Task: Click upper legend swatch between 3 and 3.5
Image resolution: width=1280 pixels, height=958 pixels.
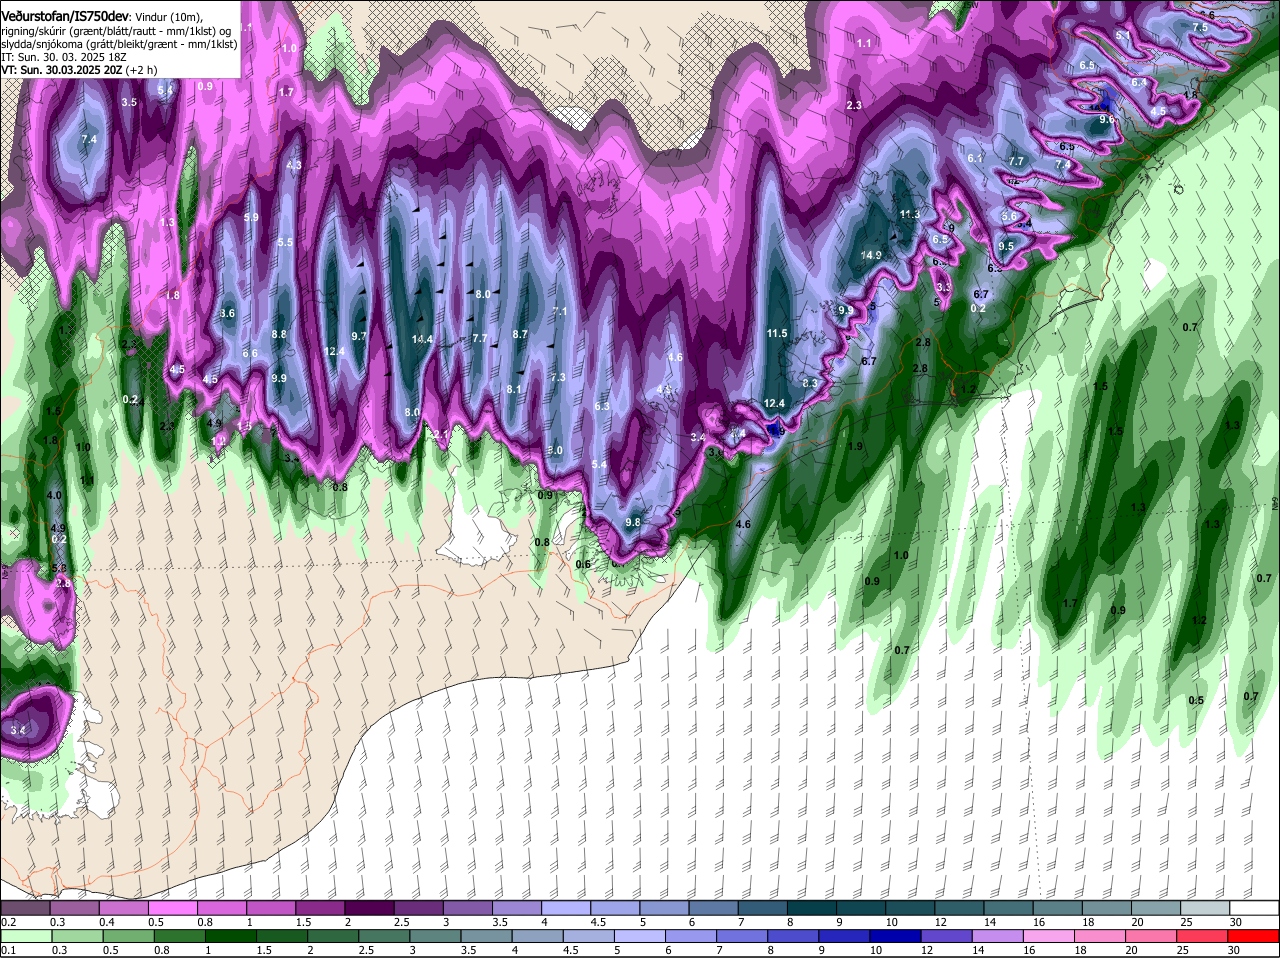Action: coord(468,907)
